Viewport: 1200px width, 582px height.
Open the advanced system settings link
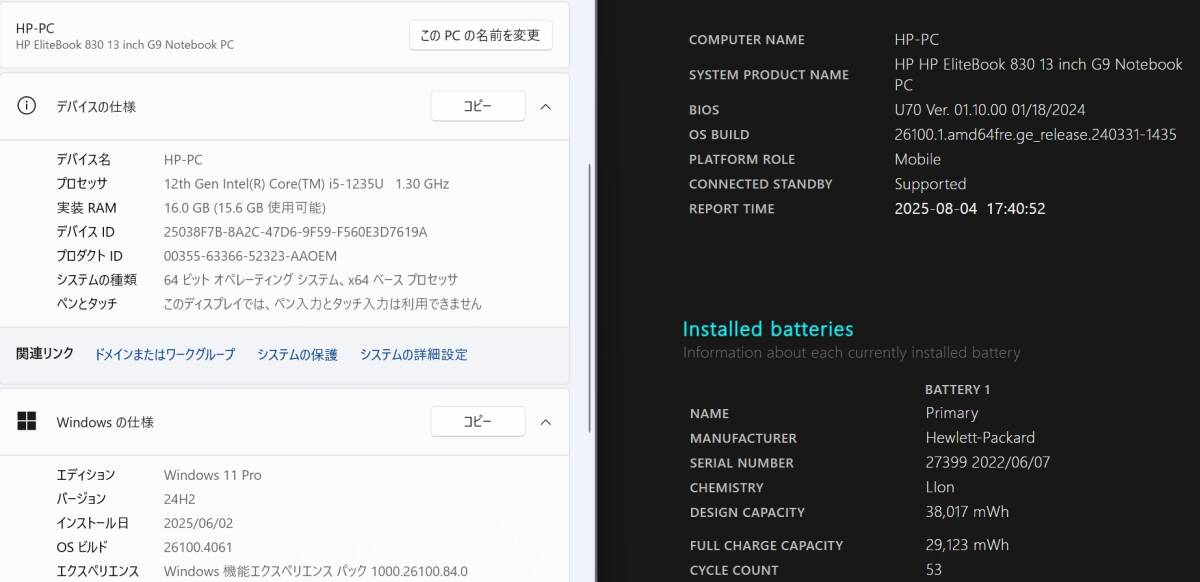click(414, 354)
